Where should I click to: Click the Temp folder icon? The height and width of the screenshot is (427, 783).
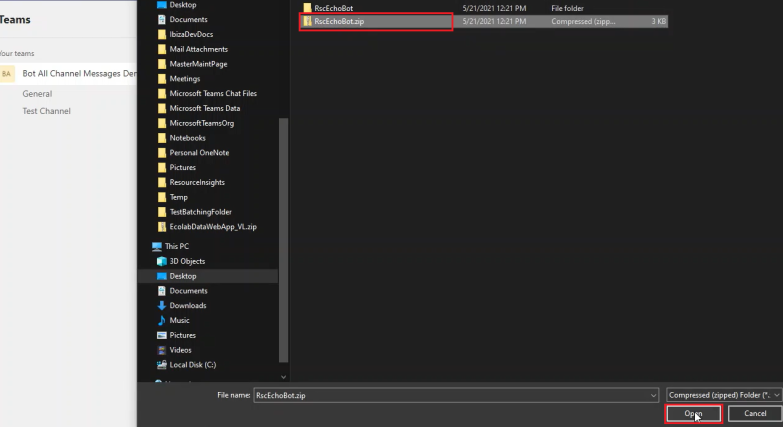coord(161,197)
